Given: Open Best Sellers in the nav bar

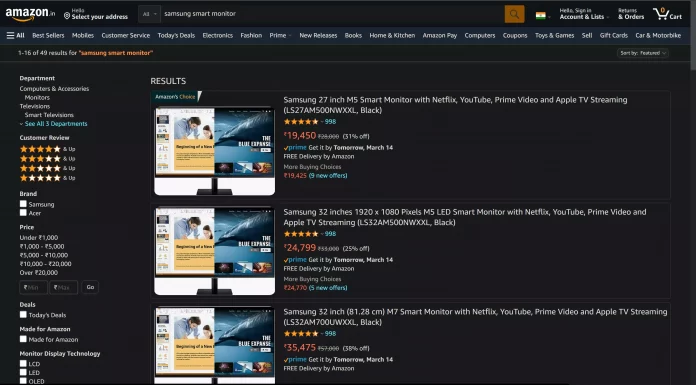Looking at the screenshot, I should pyautogui.click(x=48, y=36).
